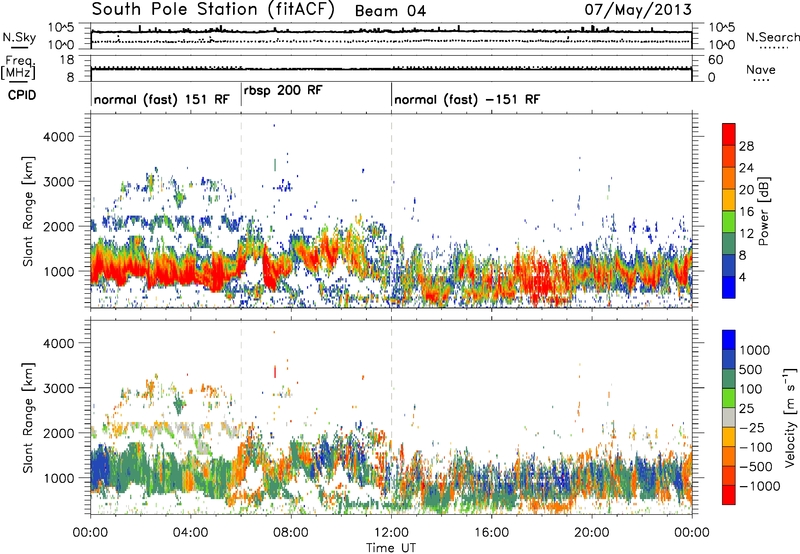This screenshot has height=554, width=800.
Task: Click the 'N.Sky' legend label
Action: click(19, 37)
